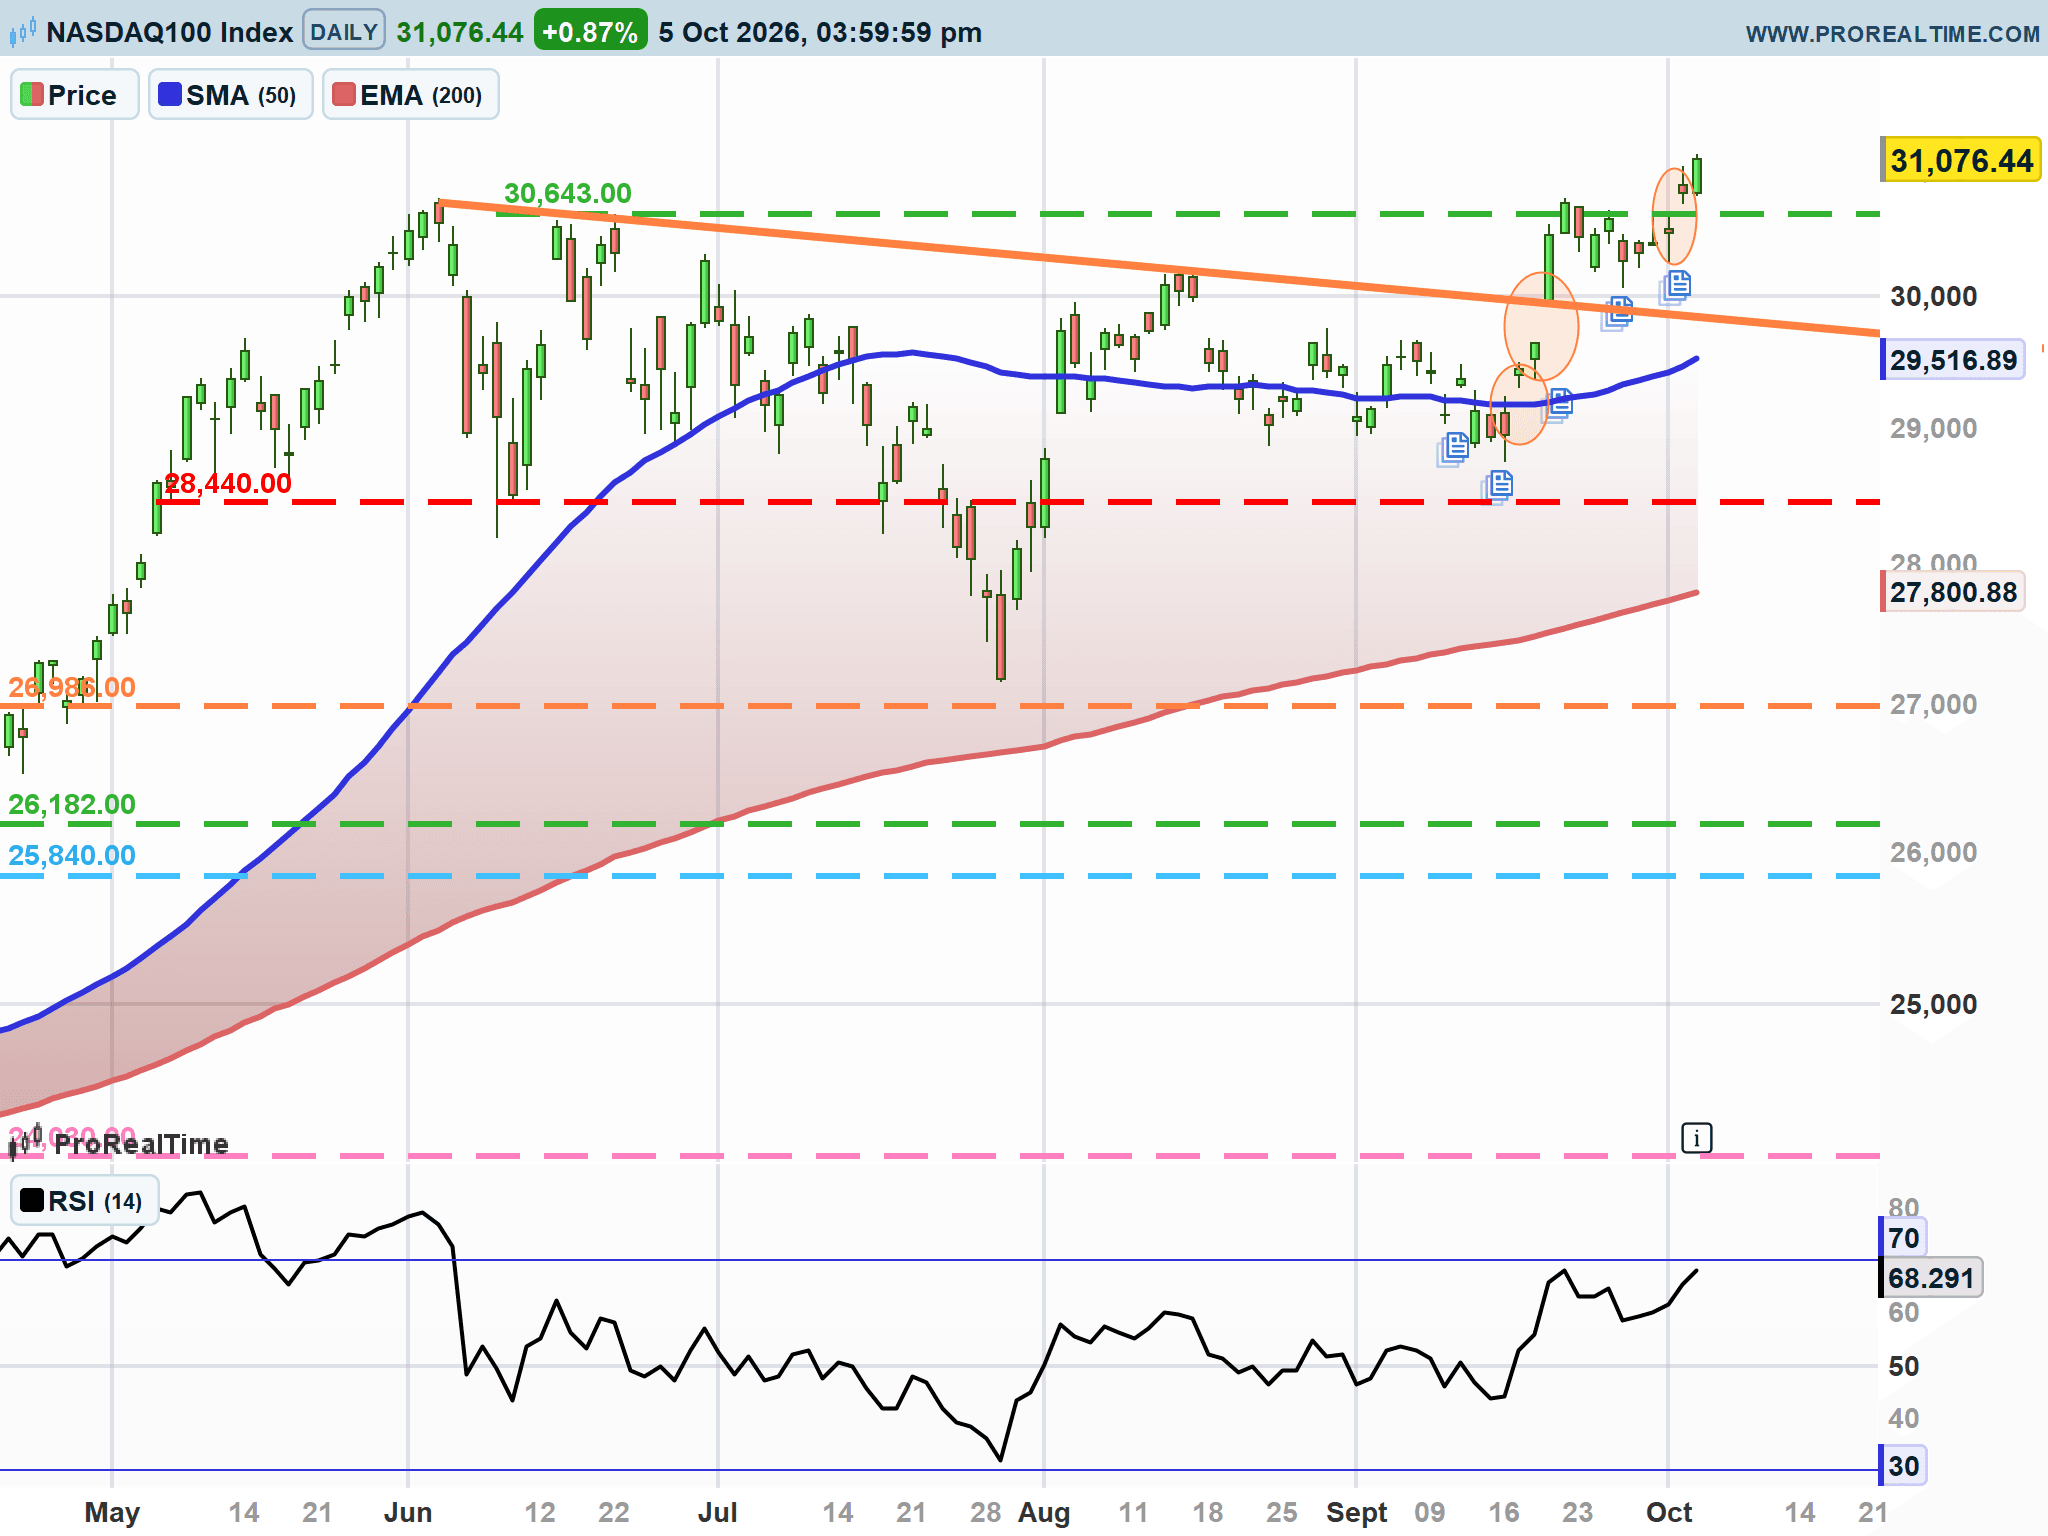Open RSI (14) indicator settings
This screenshot has height=1536, width=2048.
click(x=95, y=1201)
